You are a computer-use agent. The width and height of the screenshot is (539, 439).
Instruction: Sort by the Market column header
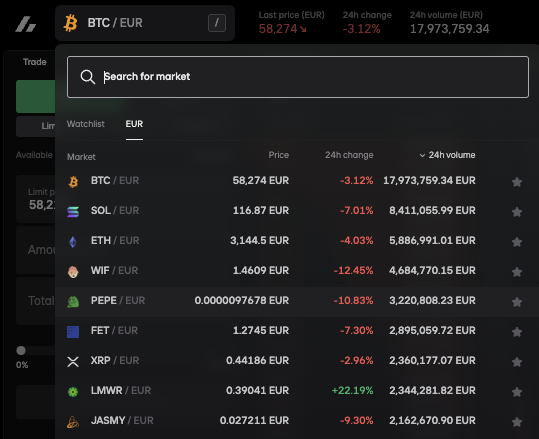tap(81, 157)
